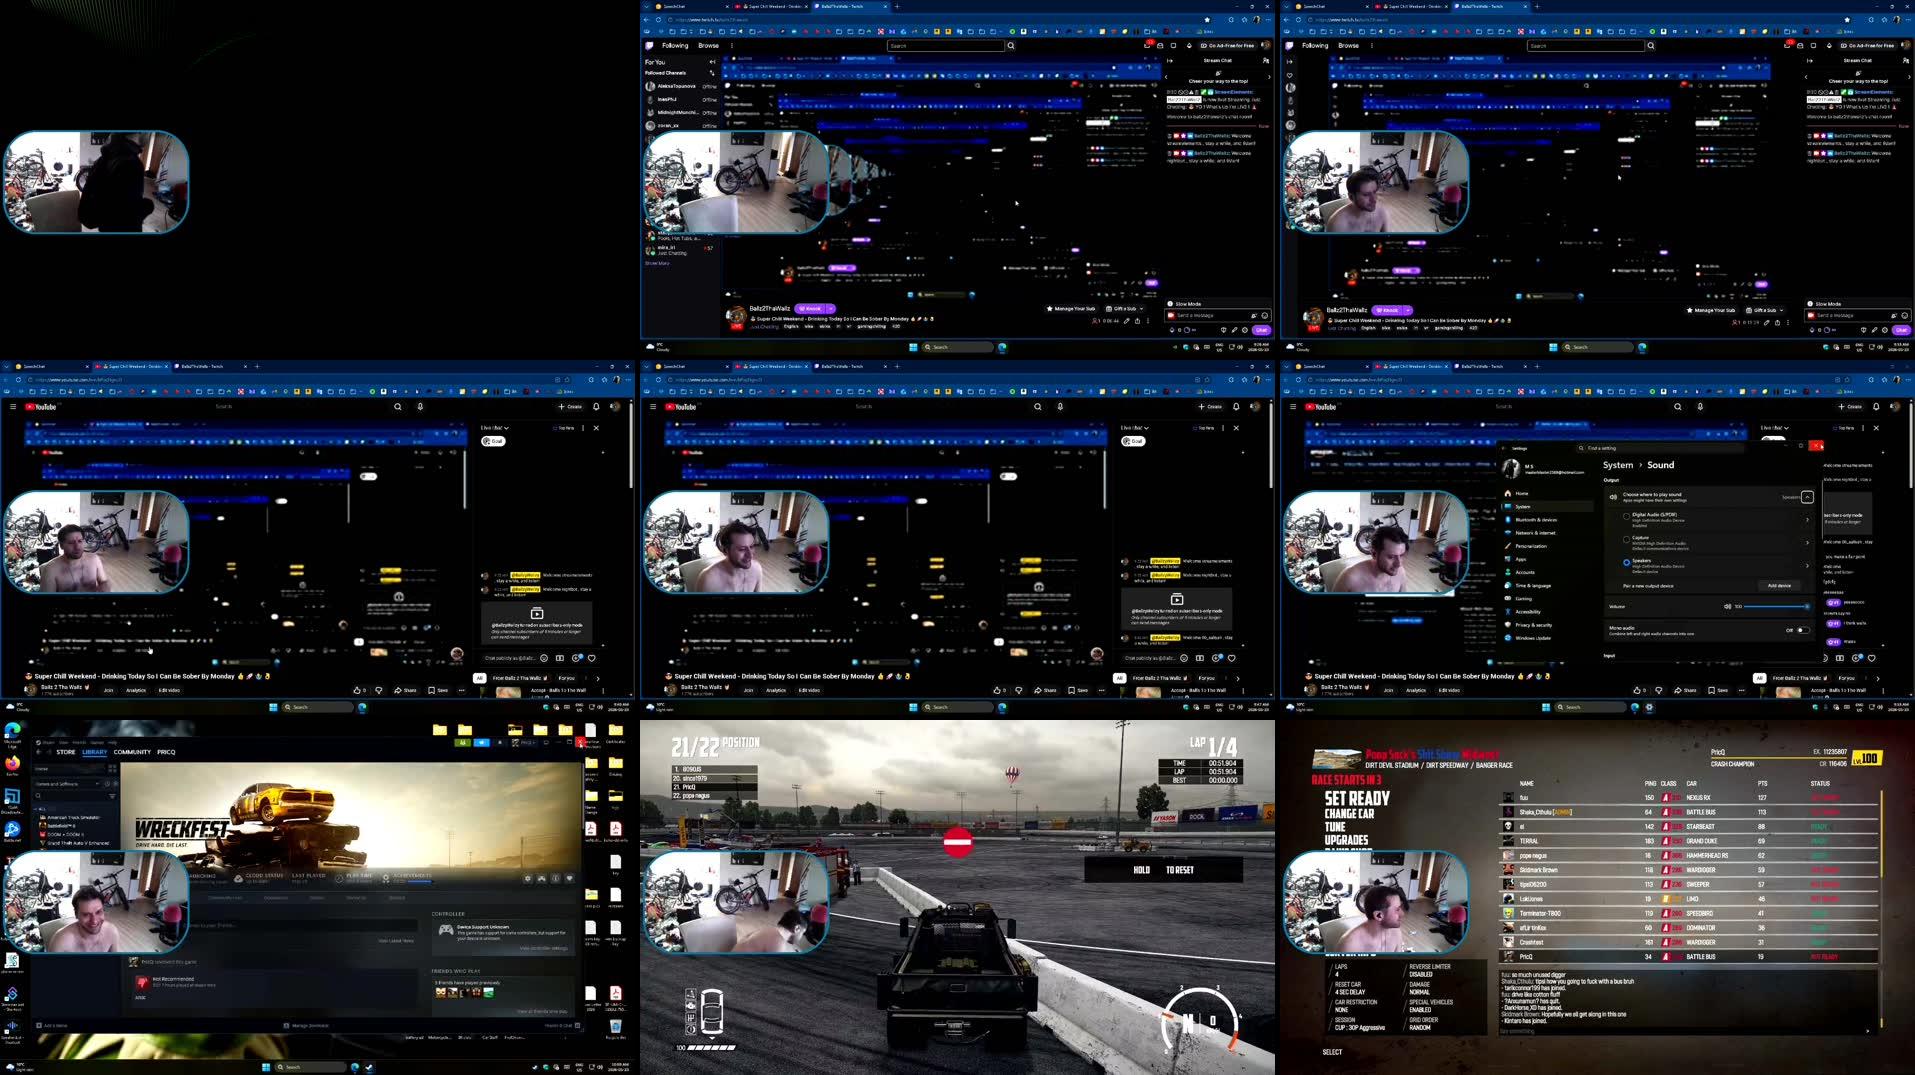The width and height of the screenshot is (1915, 1075).
Task: Click voice search microphone on YouTube behind Settings
Action: click(1700, 407)
